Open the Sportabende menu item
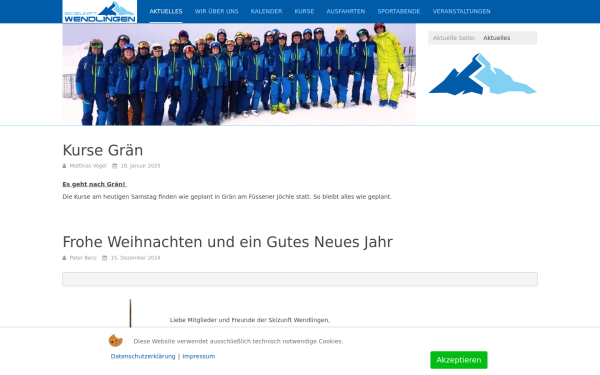600x375 pixels. point(399,11)
